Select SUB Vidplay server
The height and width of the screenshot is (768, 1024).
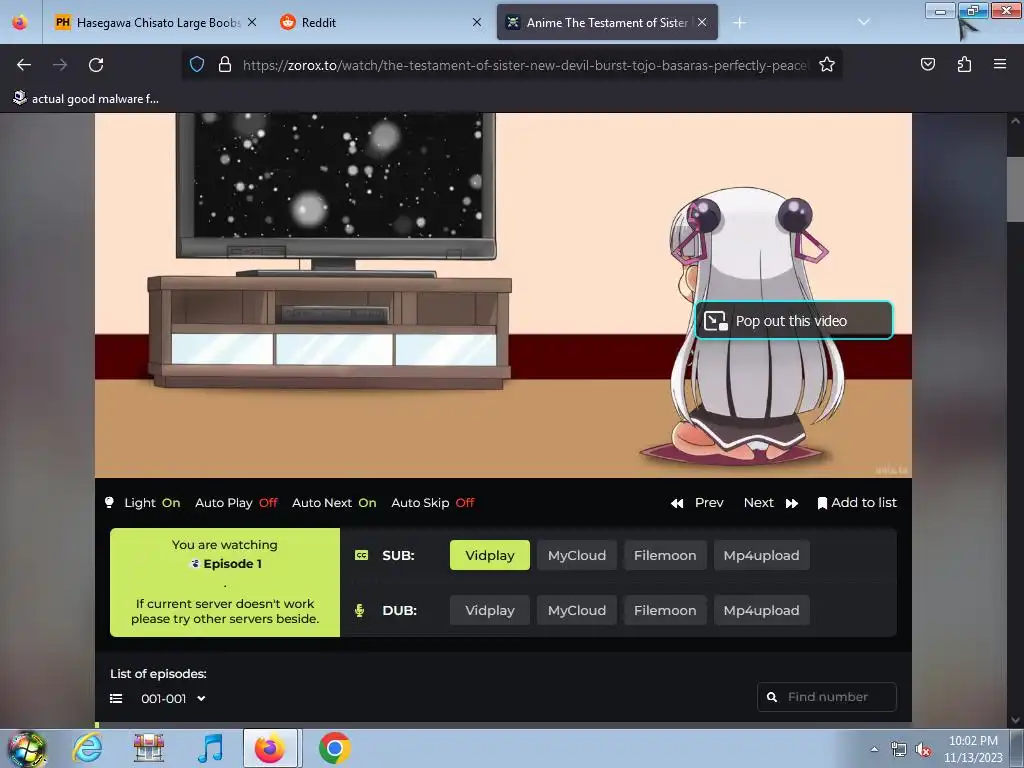pos(490,555)
